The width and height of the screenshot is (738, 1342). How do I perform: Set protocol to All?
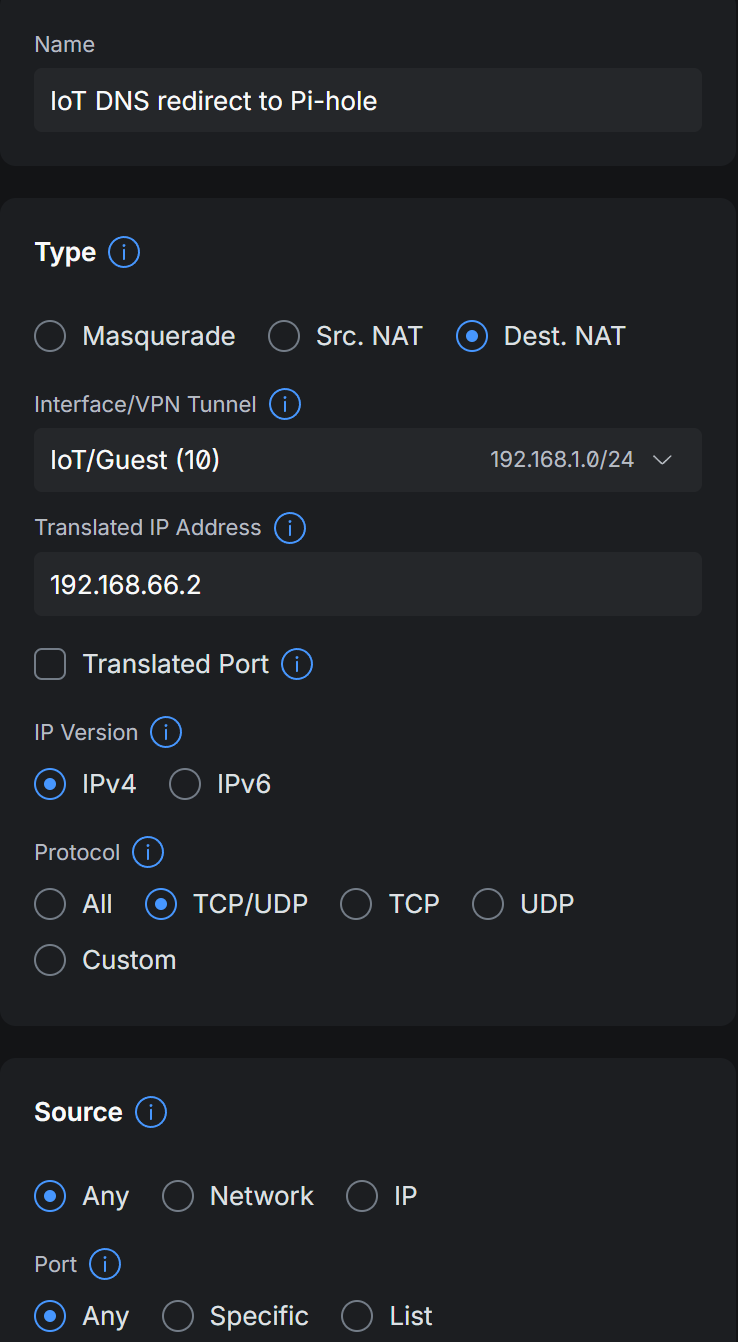click(x=50, y=904)
